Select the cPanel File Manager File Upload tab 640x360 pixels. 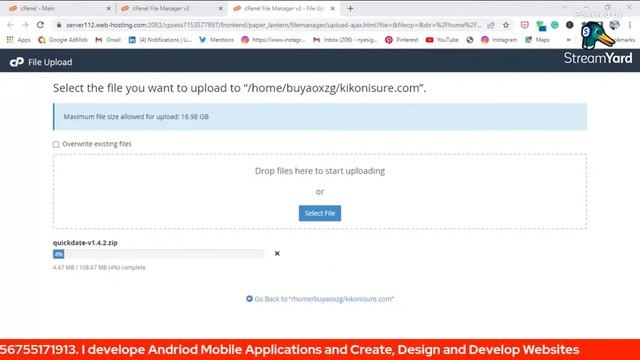pyautogui.click(x=284, y=8)
